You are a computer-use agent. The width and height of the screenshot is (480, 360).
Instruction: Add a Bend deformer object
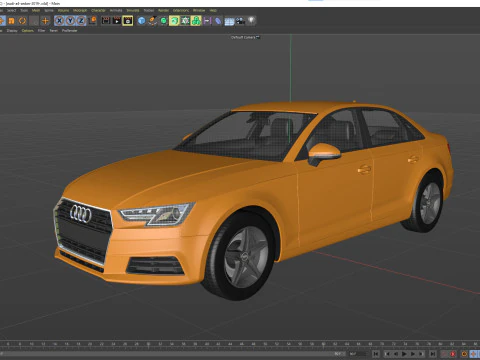coord(218,21)
